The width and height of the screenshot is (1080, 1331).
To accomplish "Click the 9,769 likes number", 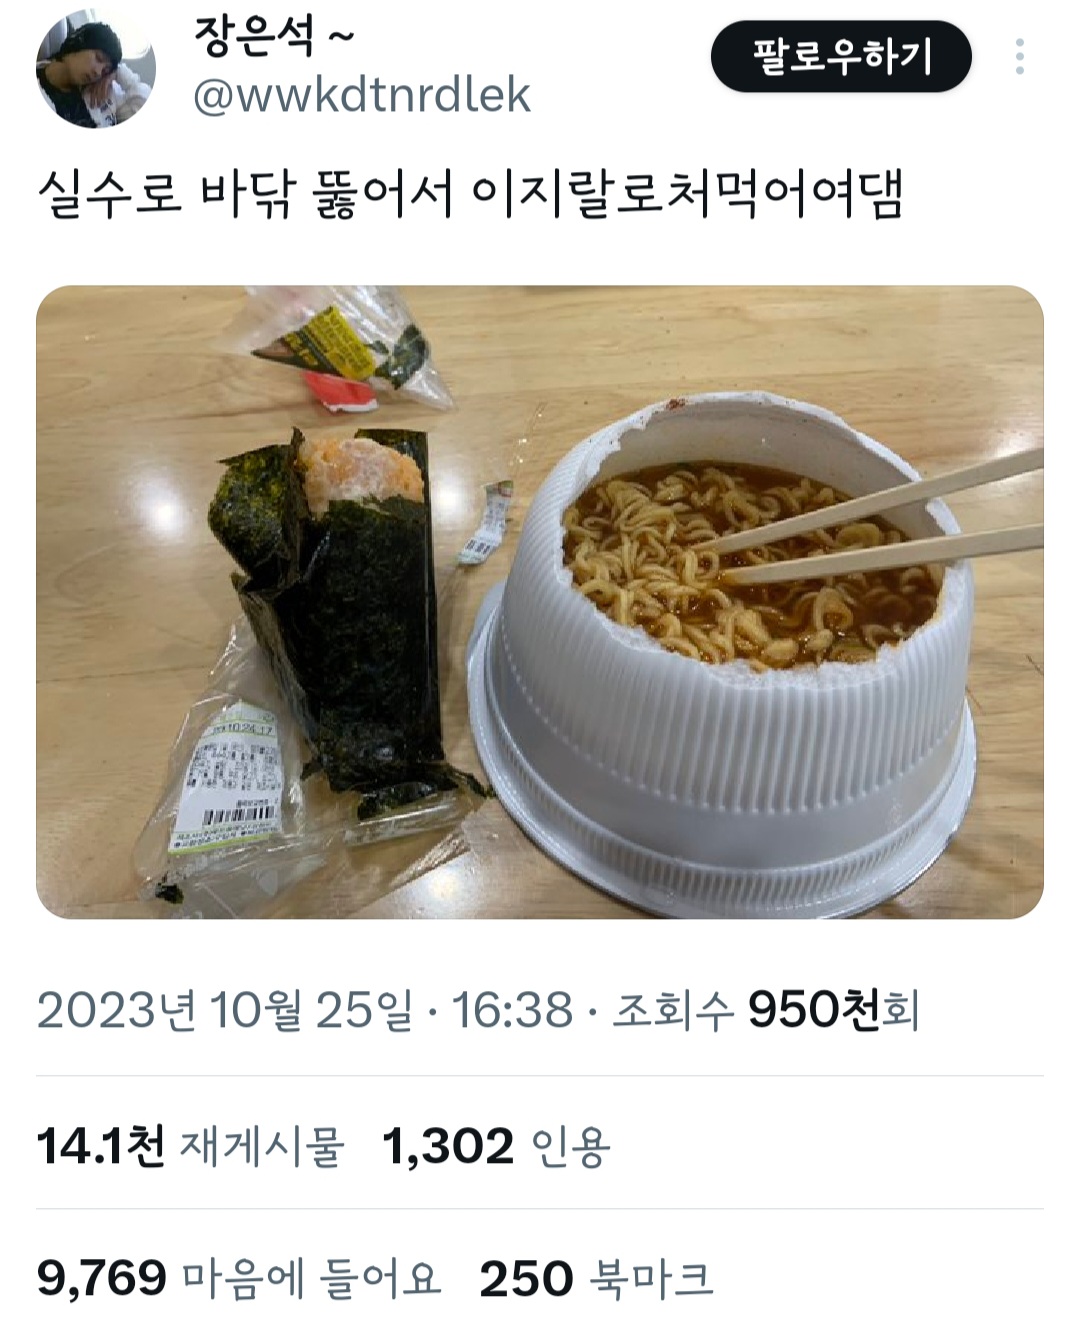I will click(x=101, y=1278).
